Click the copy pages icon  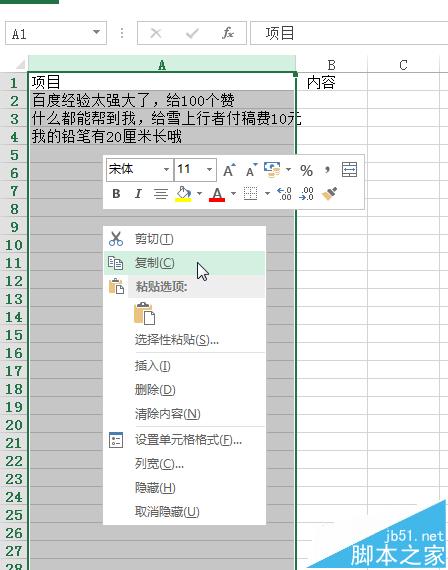pyautogui.click(x=116, y=262)
